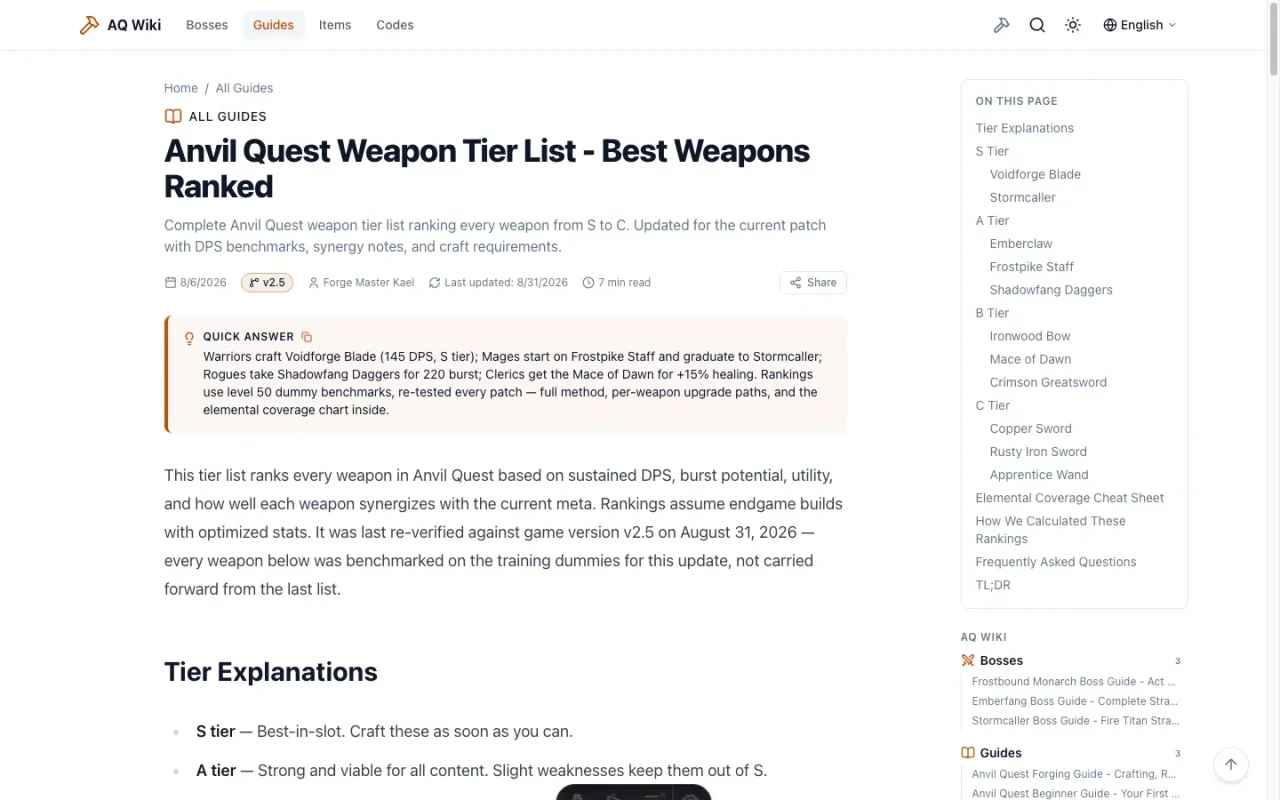Jump to C Tier section link

[992, 405]
